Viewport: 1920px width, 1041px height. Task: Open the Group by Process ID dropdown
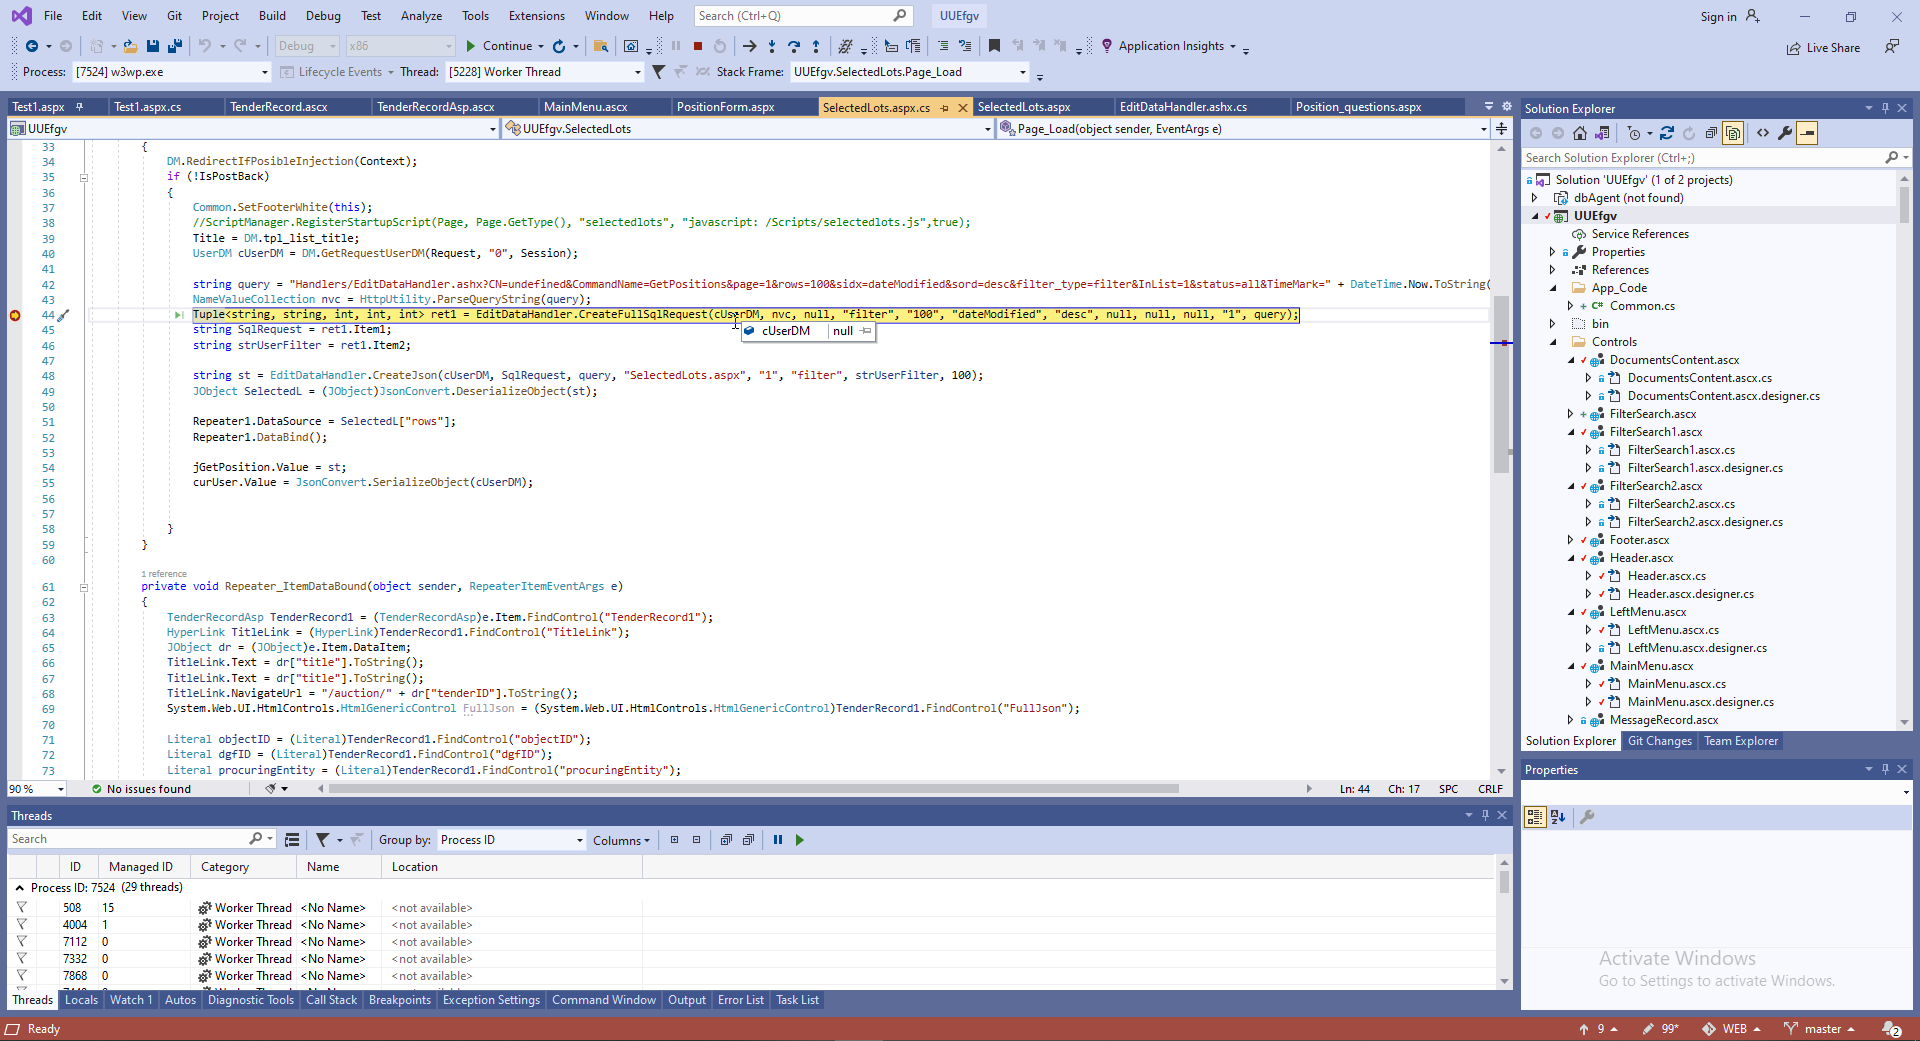[511, 840]
